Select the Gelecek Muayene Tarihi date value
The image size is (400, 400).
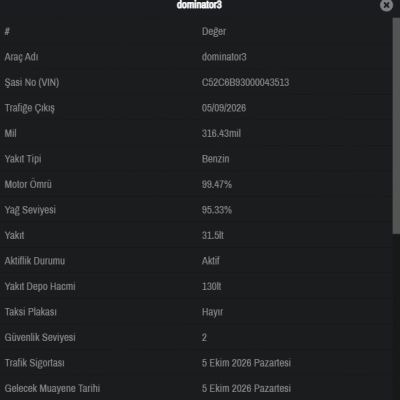[x=246, y=388]
